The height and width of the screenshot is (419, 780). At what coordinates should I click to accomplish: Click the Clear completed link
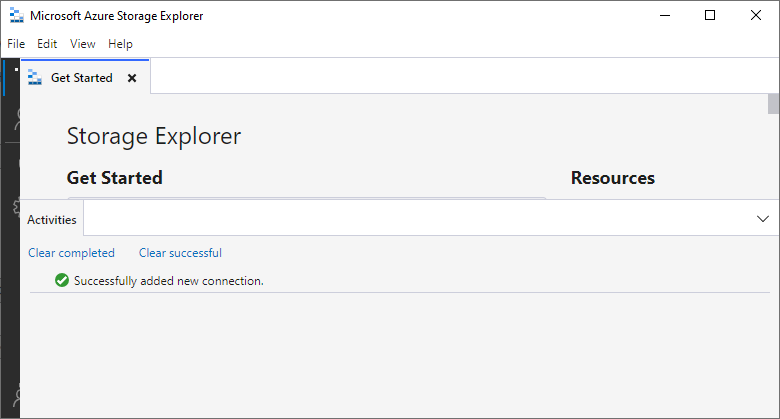pos(71,253)
